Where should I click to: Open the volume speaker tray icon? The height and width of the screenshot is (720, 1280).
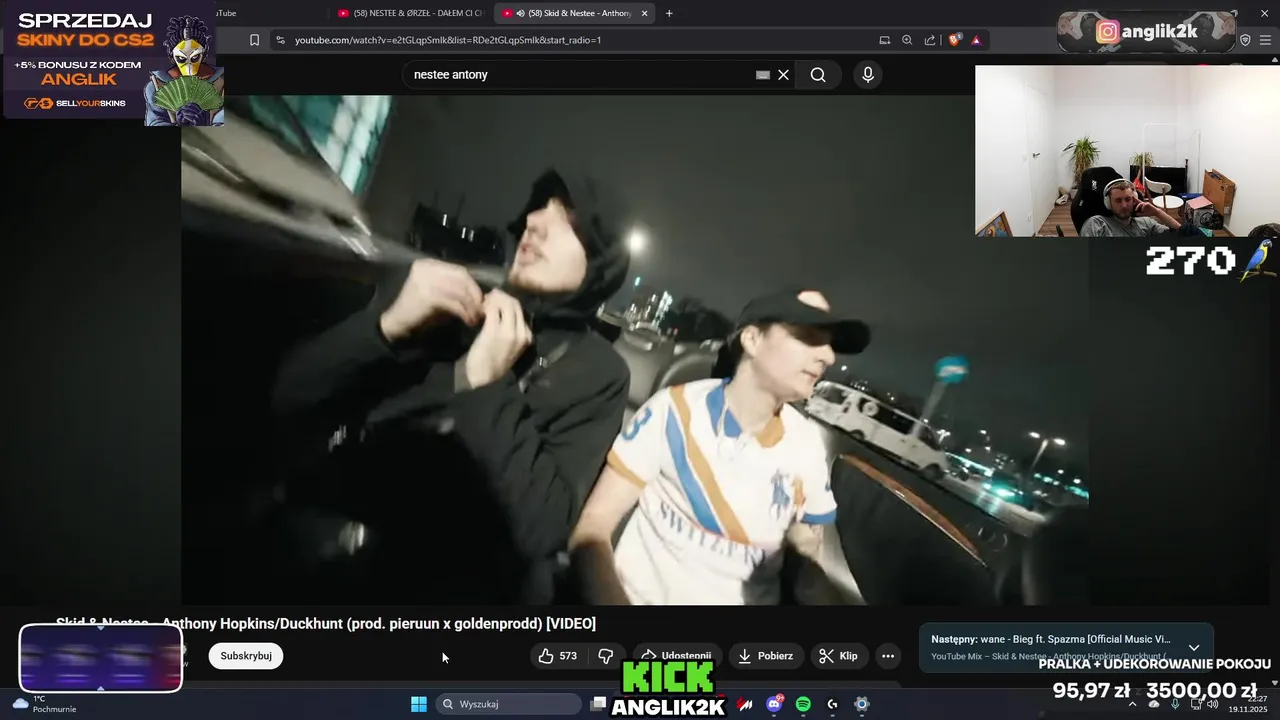(x=1213, y=704)
